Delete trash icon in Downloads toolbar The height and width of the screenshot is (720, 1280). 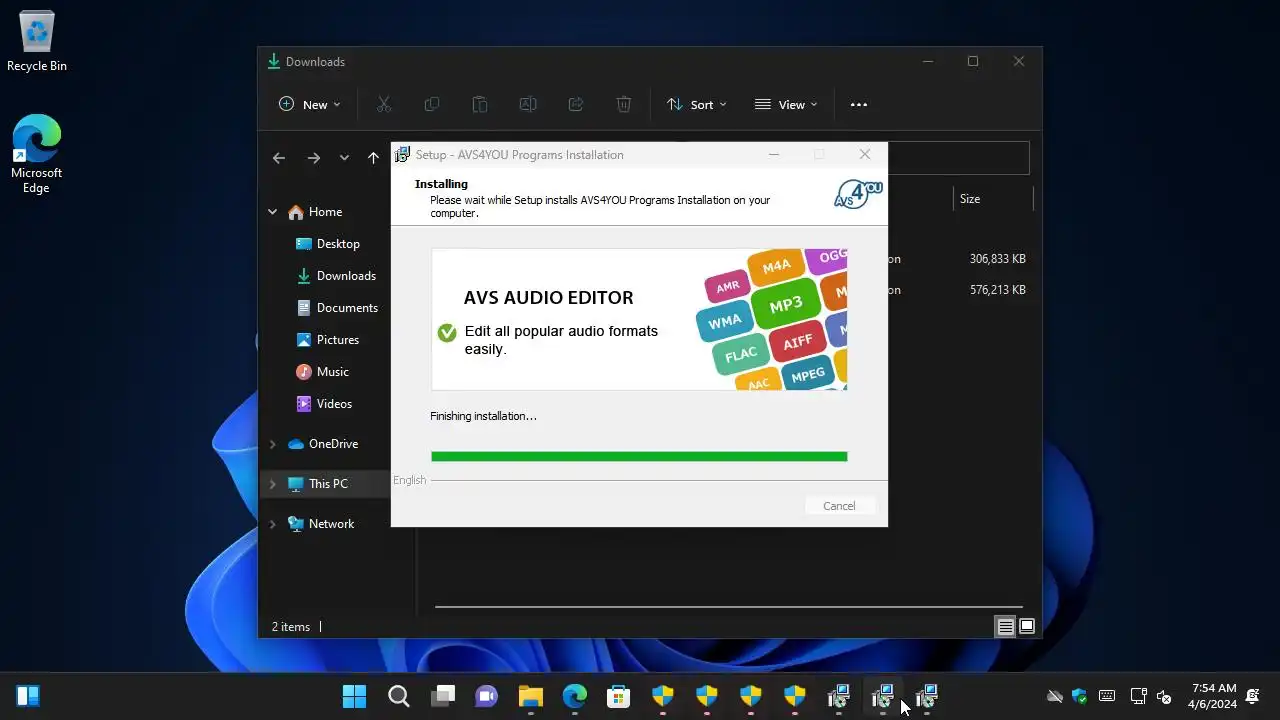[x=624, y=104]
